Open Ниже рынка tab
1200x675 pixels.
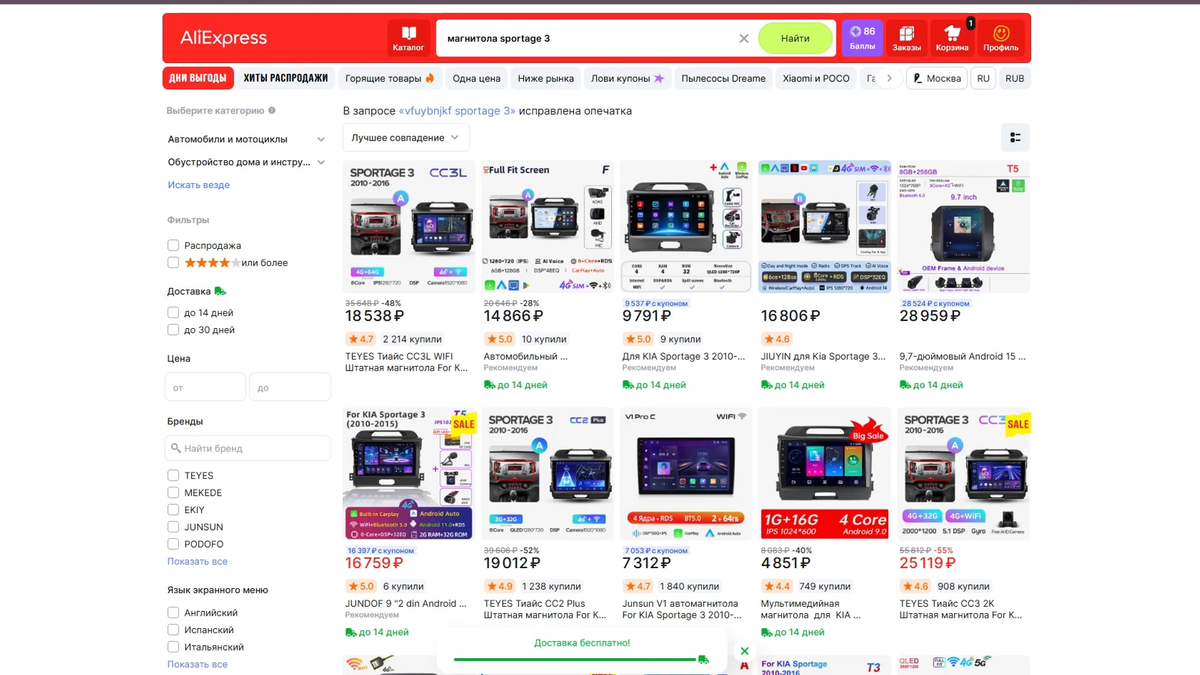(546, 78)
